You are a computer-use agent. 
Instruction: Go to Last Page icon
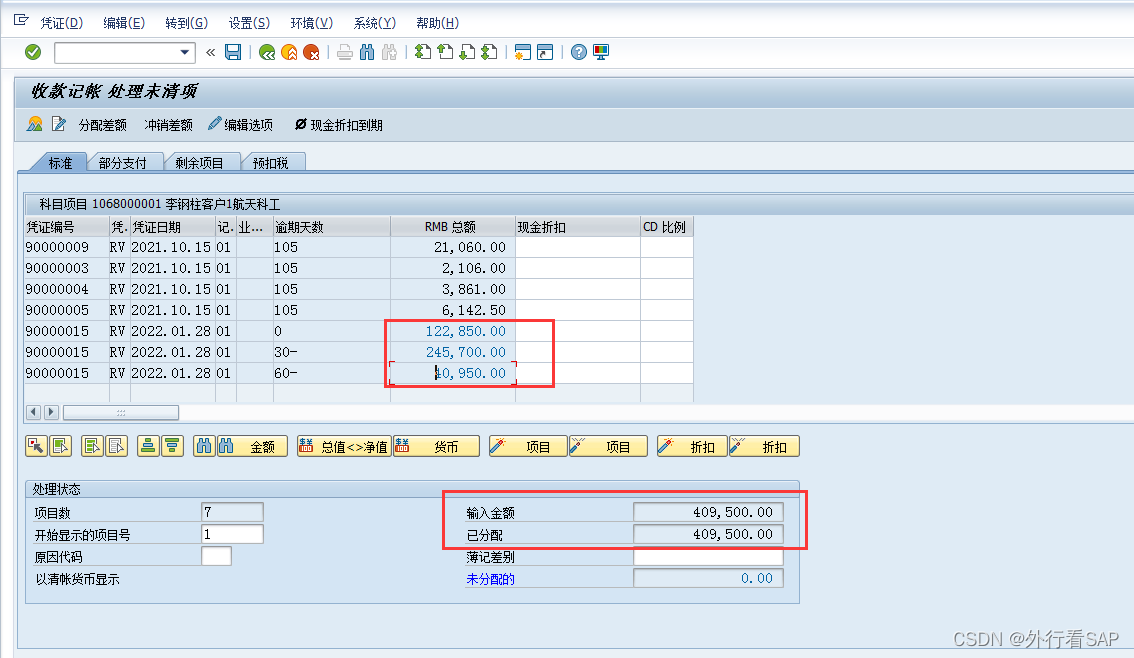(490, 52)
